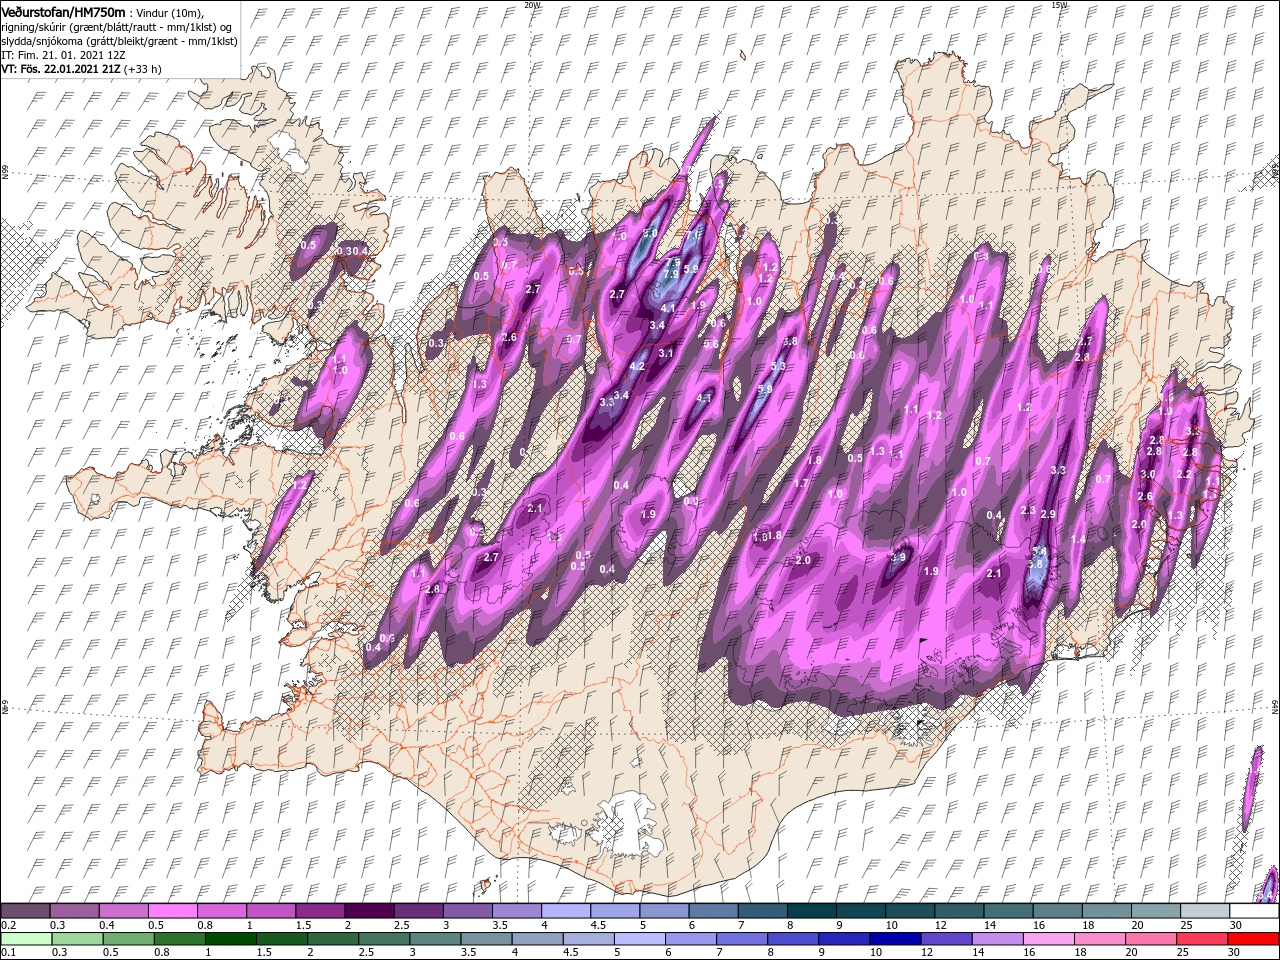Click the 3.0 value in the Eastfjords

(1148, 474)
